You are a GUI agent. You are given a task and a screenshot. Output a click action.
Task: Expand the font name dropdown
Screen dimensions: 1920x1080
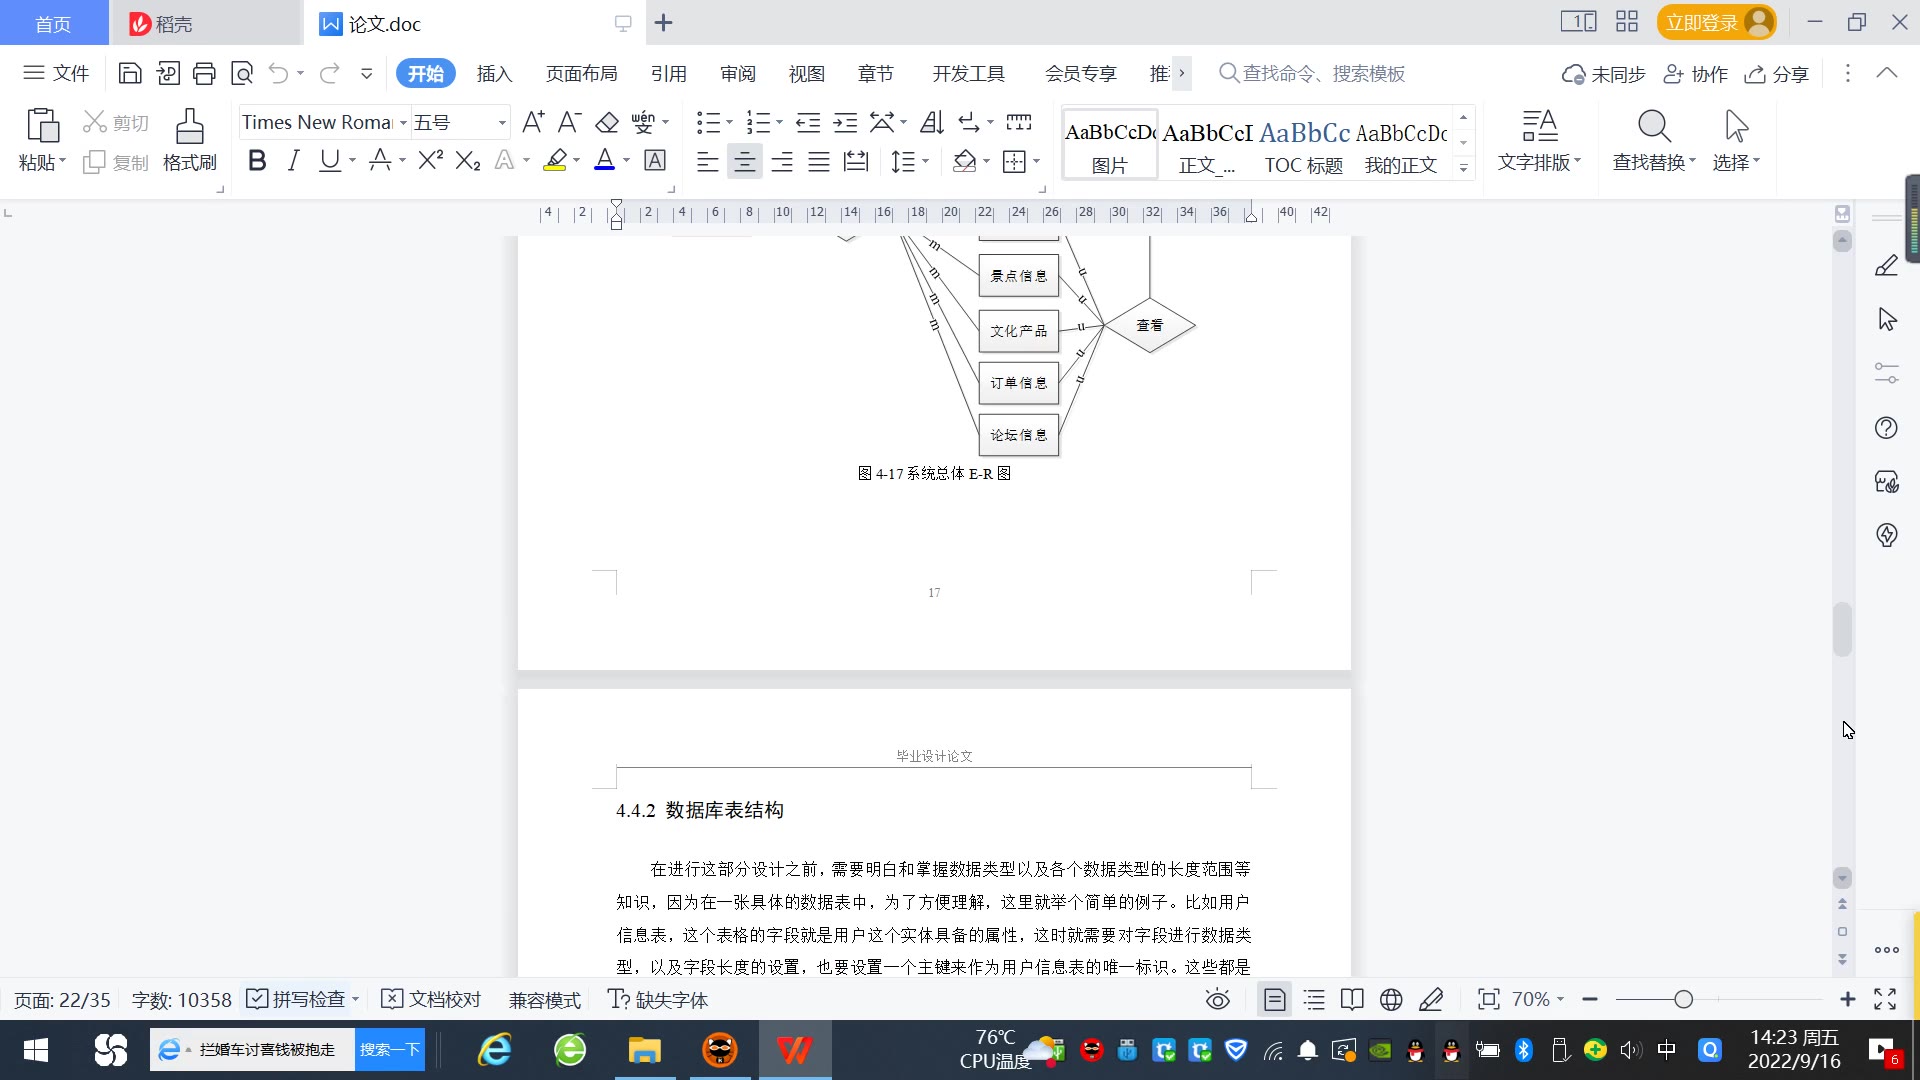tap(403, 122)
